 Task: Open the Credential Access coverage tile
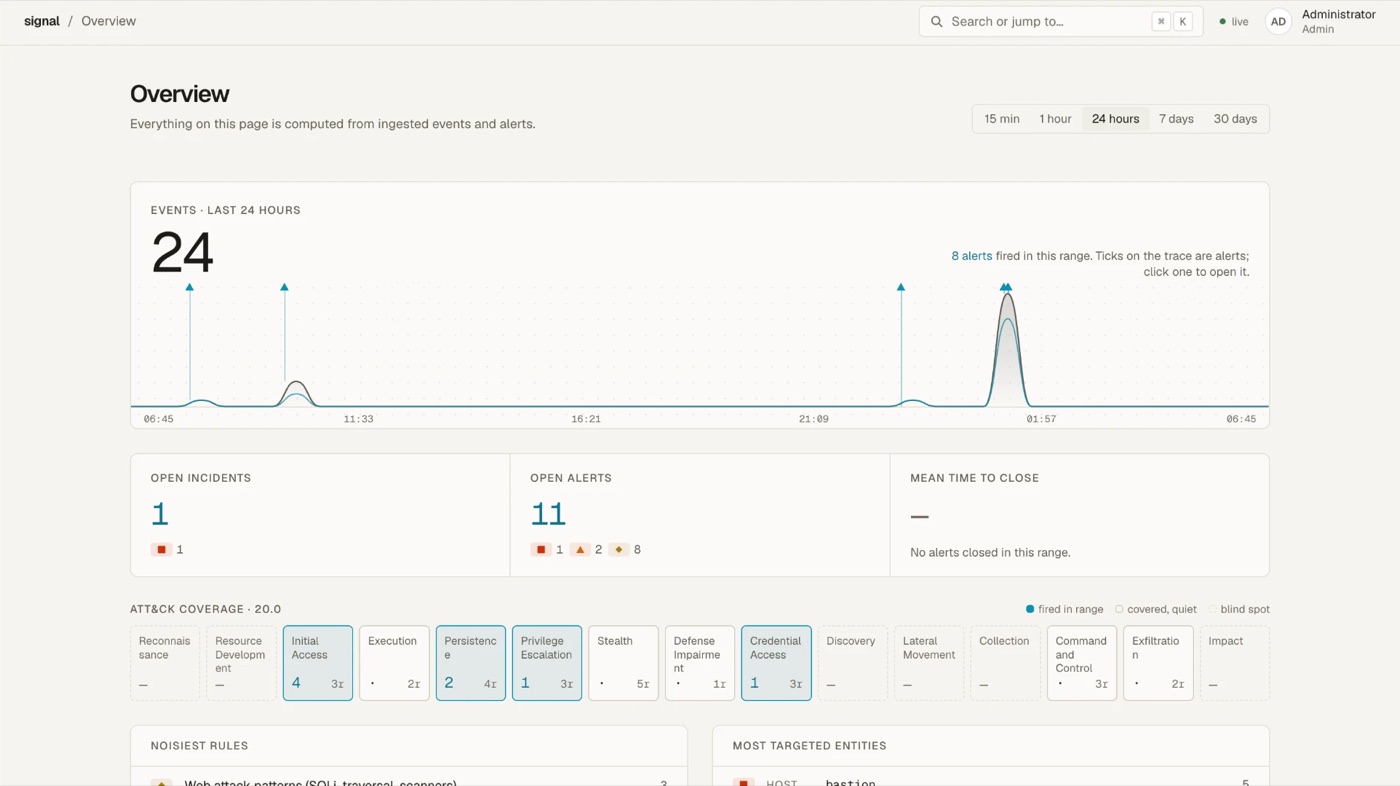[776, 663]
